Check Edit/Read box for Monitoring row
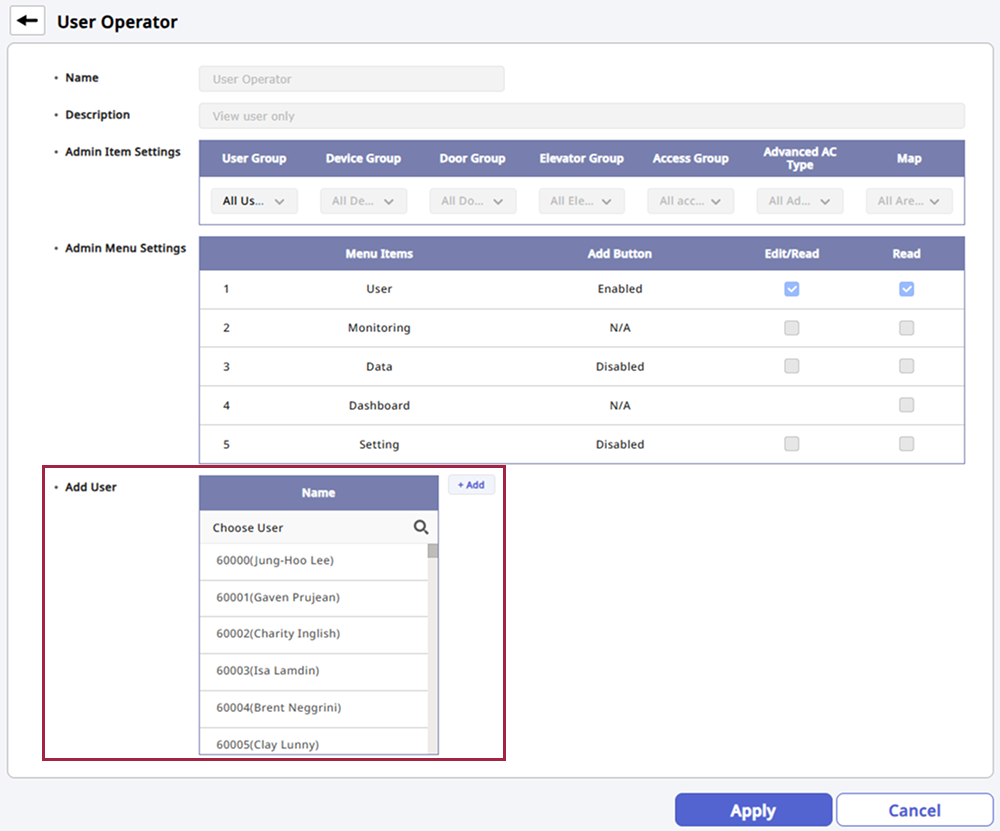The image size is (1000, 831). (x=791, y=328)
